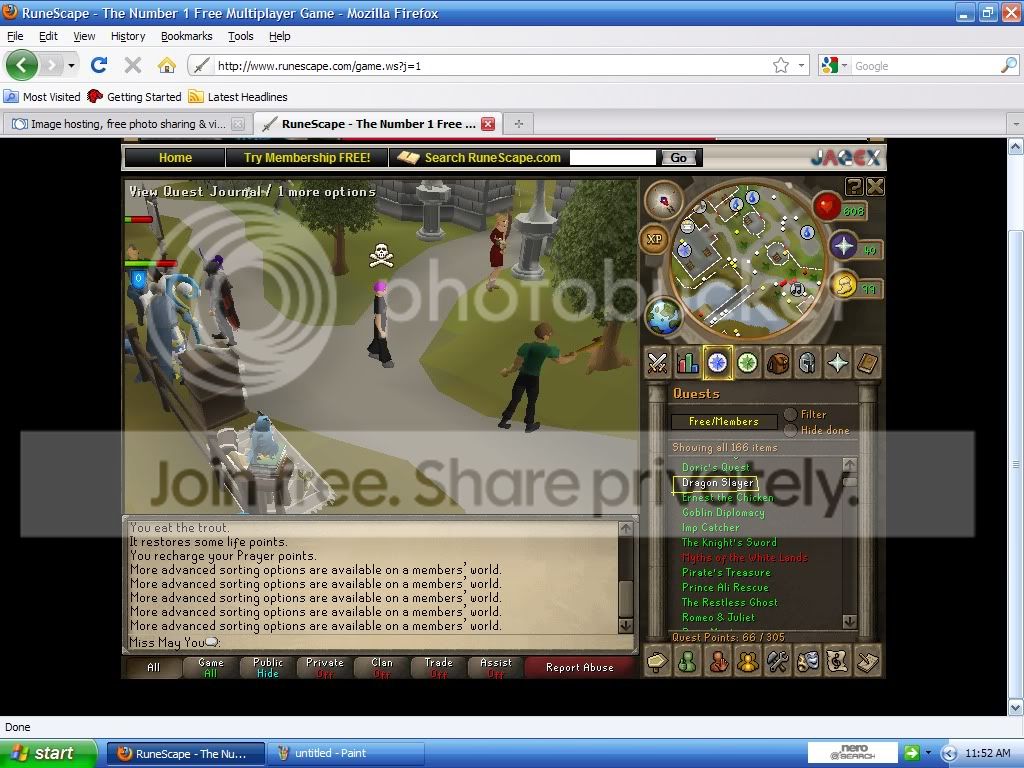Open the Worn Equipment helmet tab

(x=807, y=363)
